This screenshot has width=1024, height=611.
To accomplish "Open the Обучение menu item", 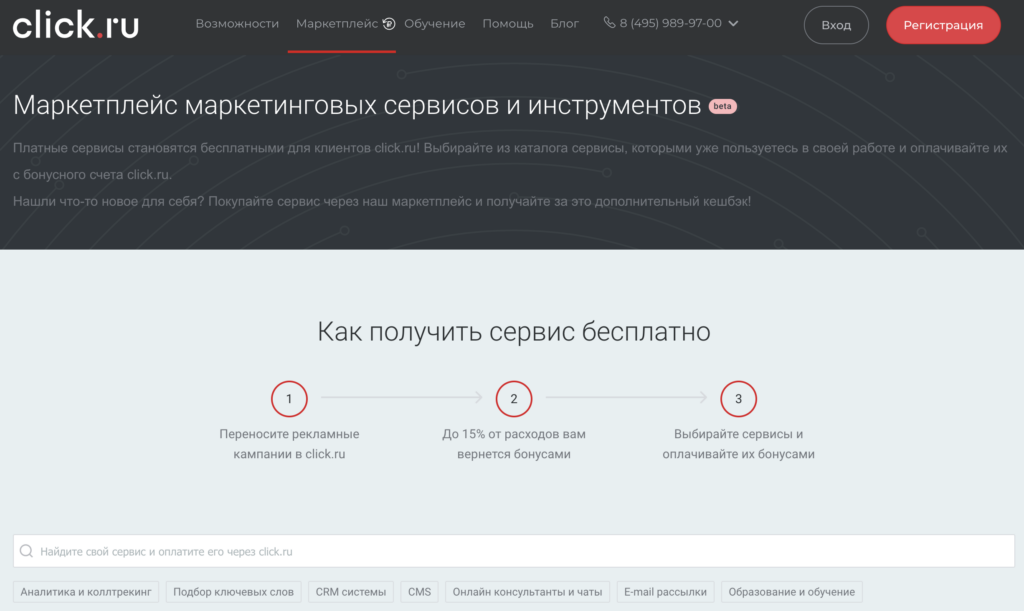I will [434, 24].
